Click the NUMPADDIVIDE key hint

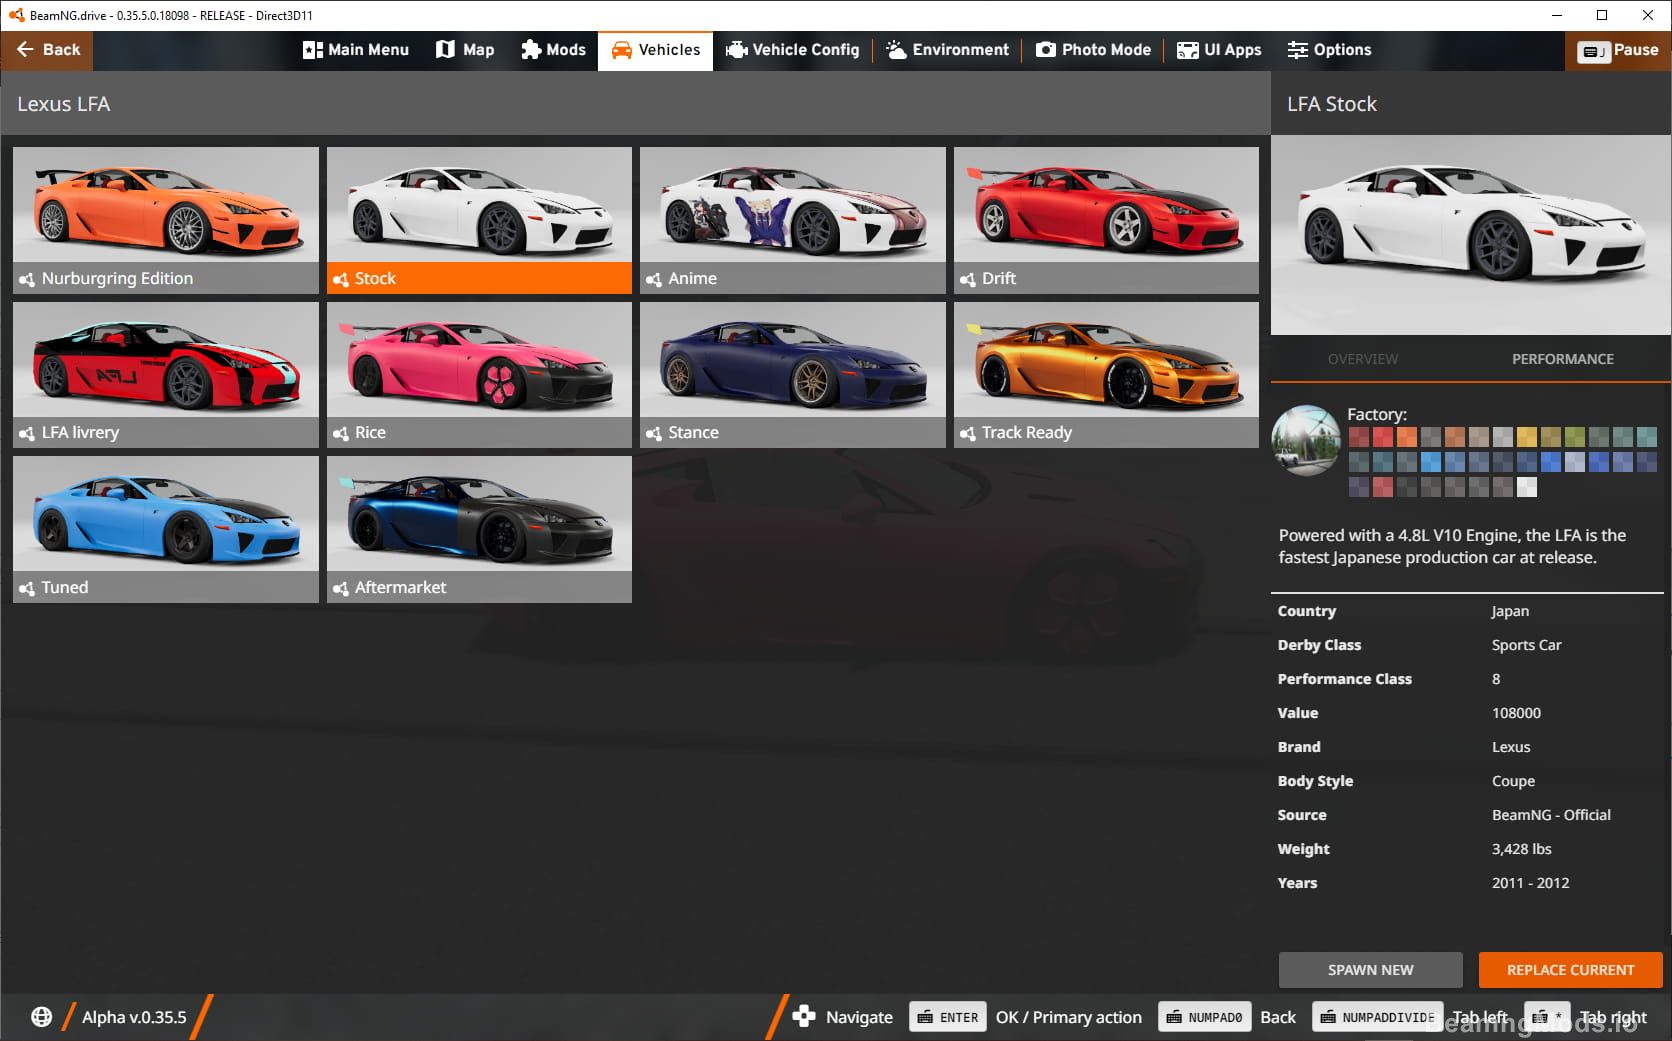(x=1377, y=1017)
